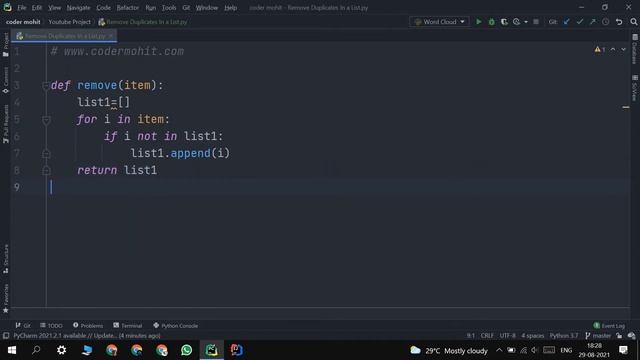This screenshot has width=640, height=360.
Task: Open the Python Console
Action: pos(176,326)
